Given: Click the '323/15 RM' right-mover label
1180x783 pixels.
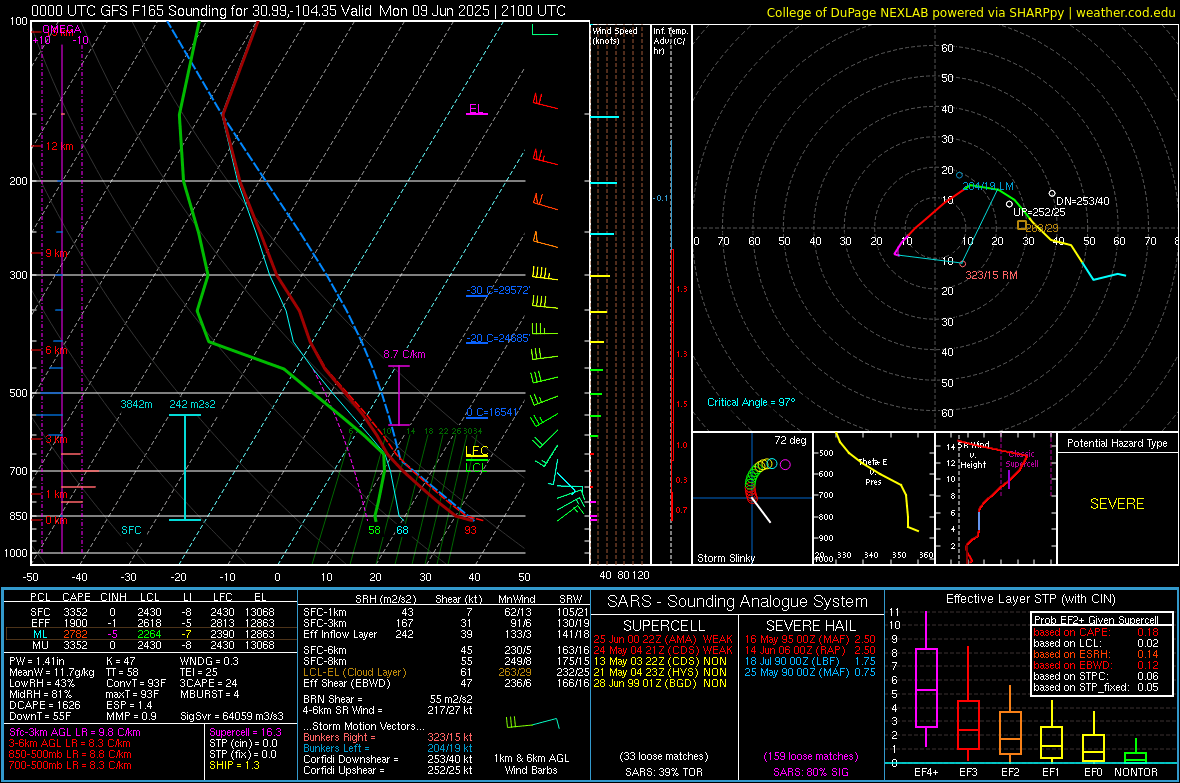Looking at the screenshot, I should click(x=991, y=275).
